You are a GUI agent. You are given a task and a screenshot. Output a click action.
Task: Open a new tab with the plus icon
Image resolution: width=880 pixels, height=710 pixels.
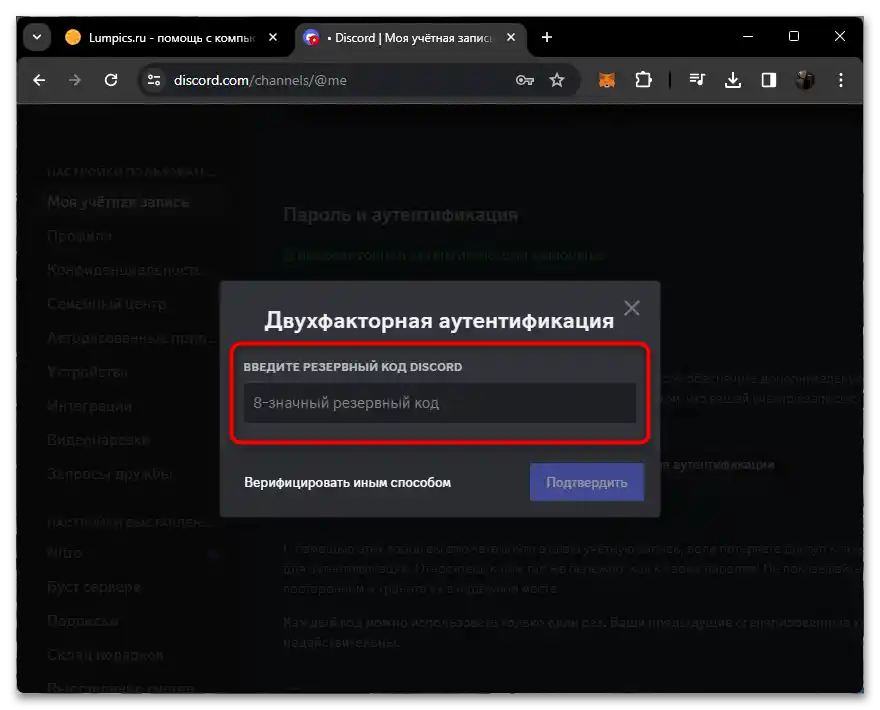coord(546,37)
